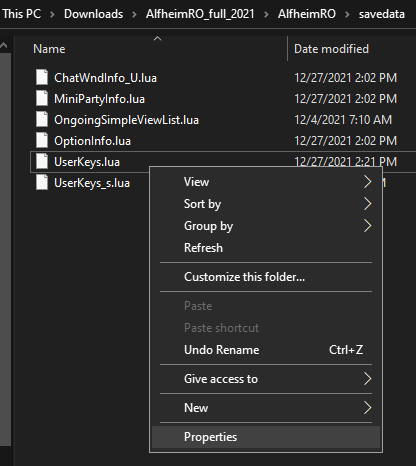Screen dimensions: 416x466
Task: Select the MiniPartyInfo.lua file icon
Action: tap(42, 99)
